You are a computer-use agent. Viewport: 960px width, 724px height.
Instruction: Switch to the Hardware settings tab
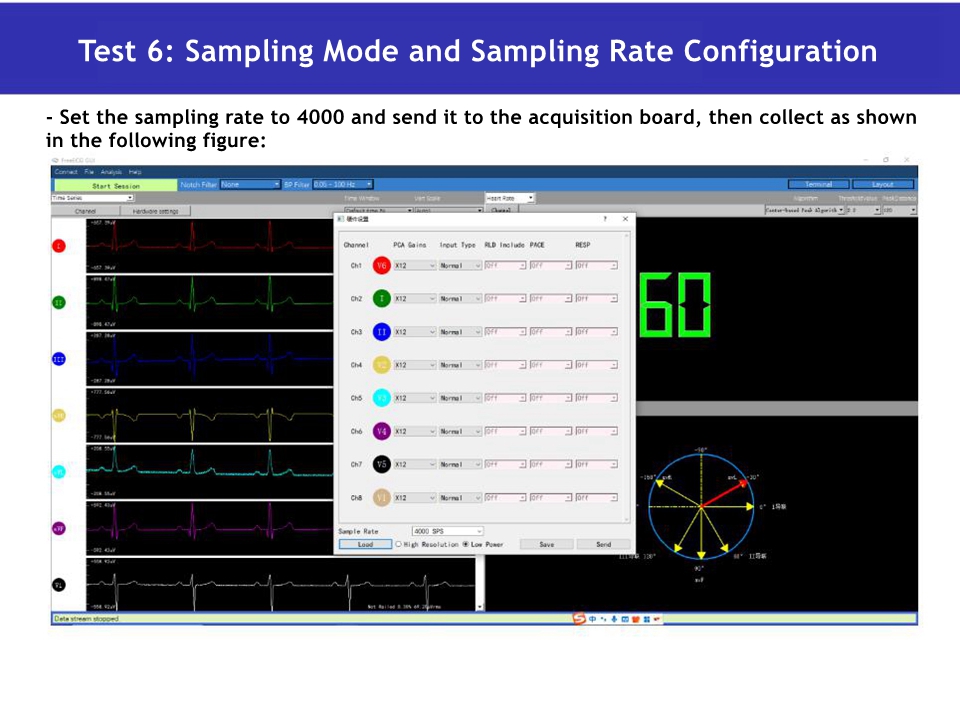pos(155,211)
